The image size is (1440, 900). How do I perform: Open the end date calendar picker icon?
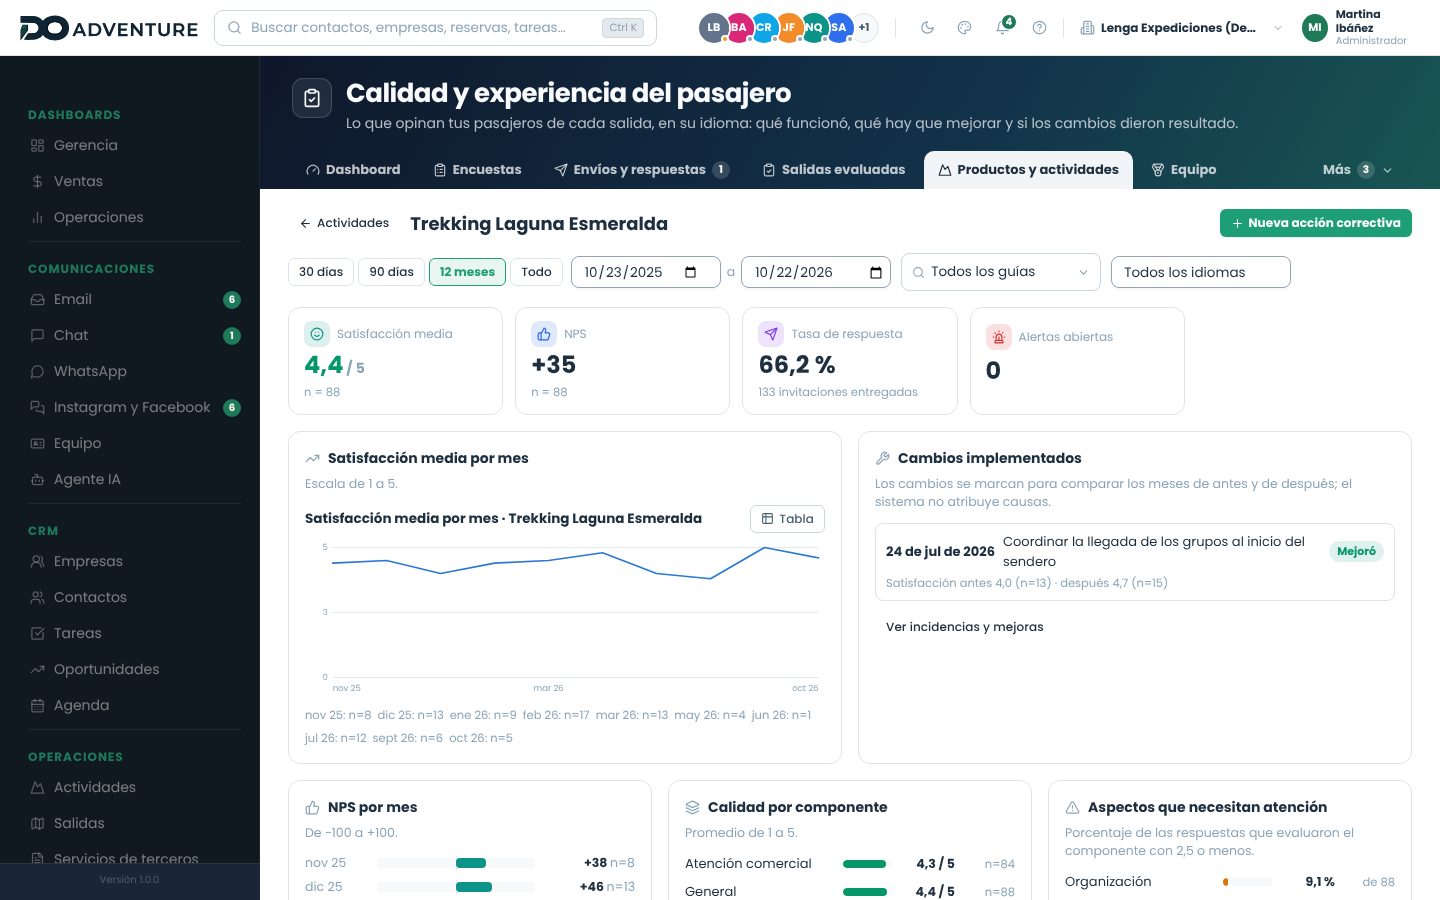click(876, 272)
